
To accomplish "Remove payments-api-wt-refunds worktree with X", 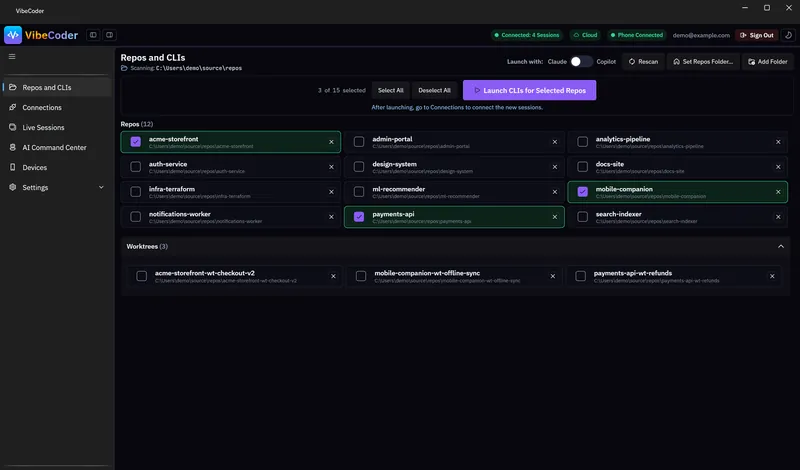I will [x=772, y=276].
